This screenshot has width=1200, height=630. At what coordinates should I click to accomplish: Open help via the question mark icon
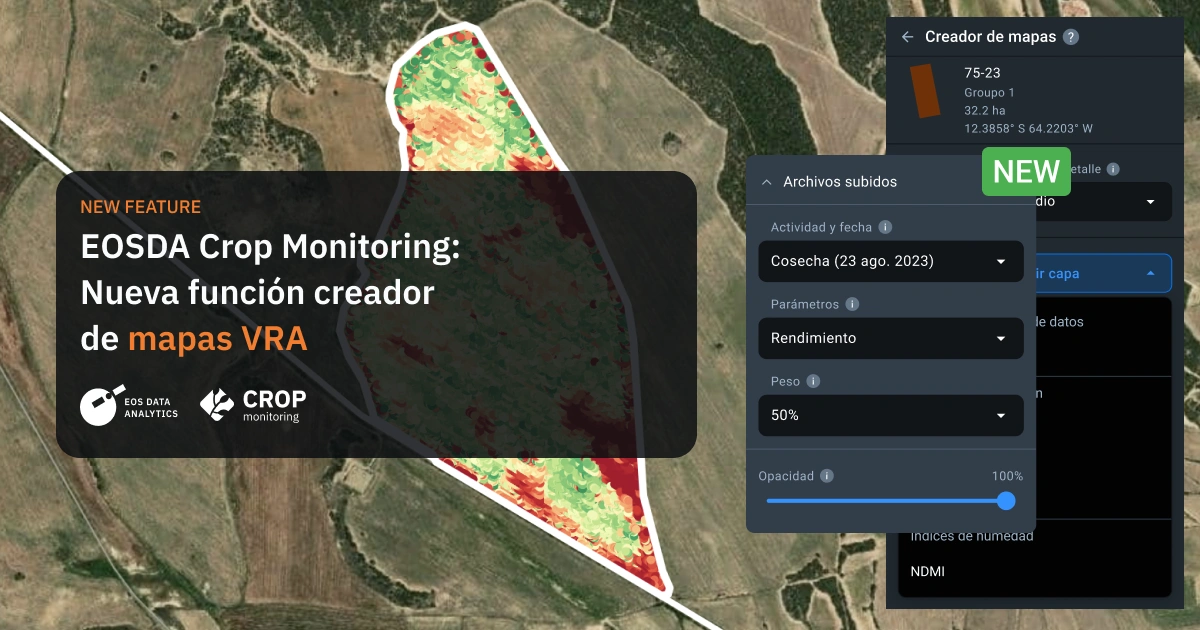[1072, 36]
